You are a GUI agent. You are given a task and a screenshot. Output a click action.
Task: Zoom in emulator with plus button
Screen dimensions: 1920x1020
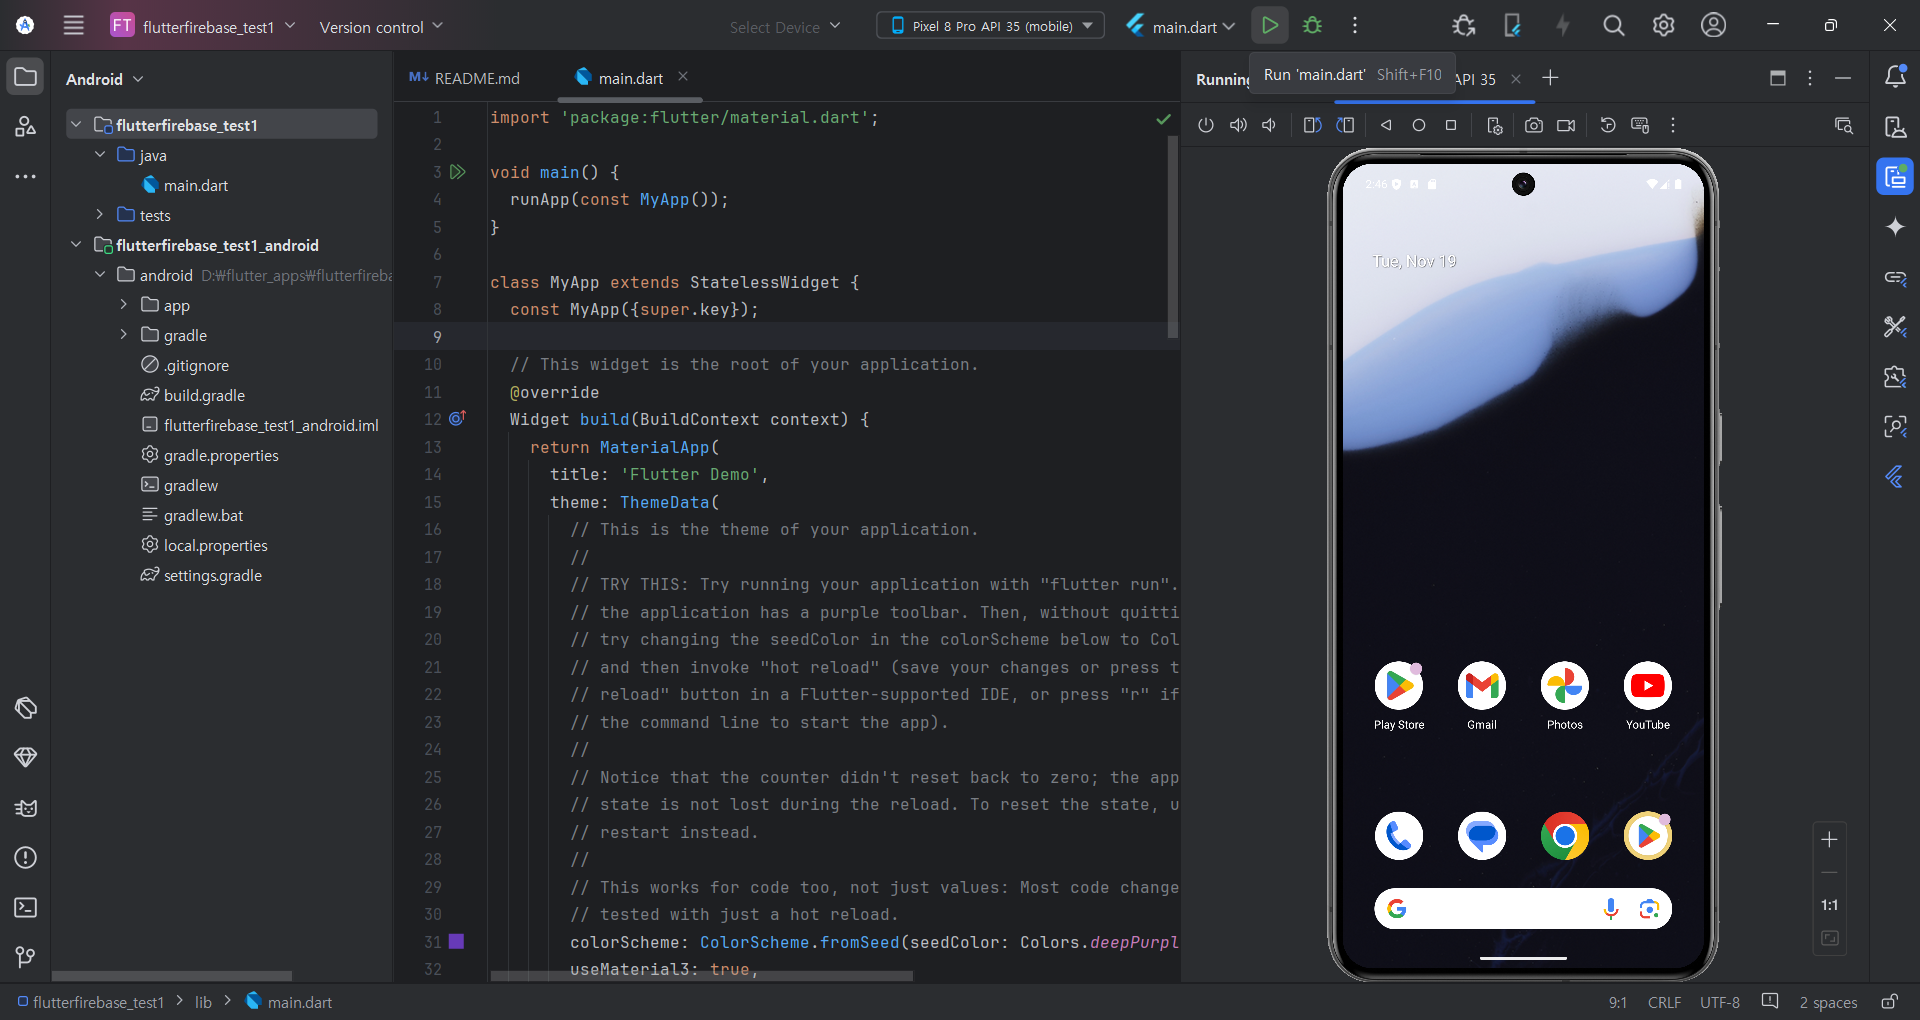pos(1829,840)
